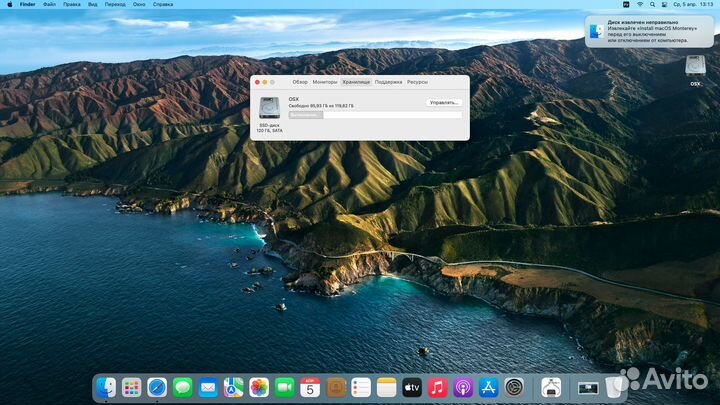Screen dimensions: 720x405
Task: Open the Переход menu
Action: tap(115, 4)
